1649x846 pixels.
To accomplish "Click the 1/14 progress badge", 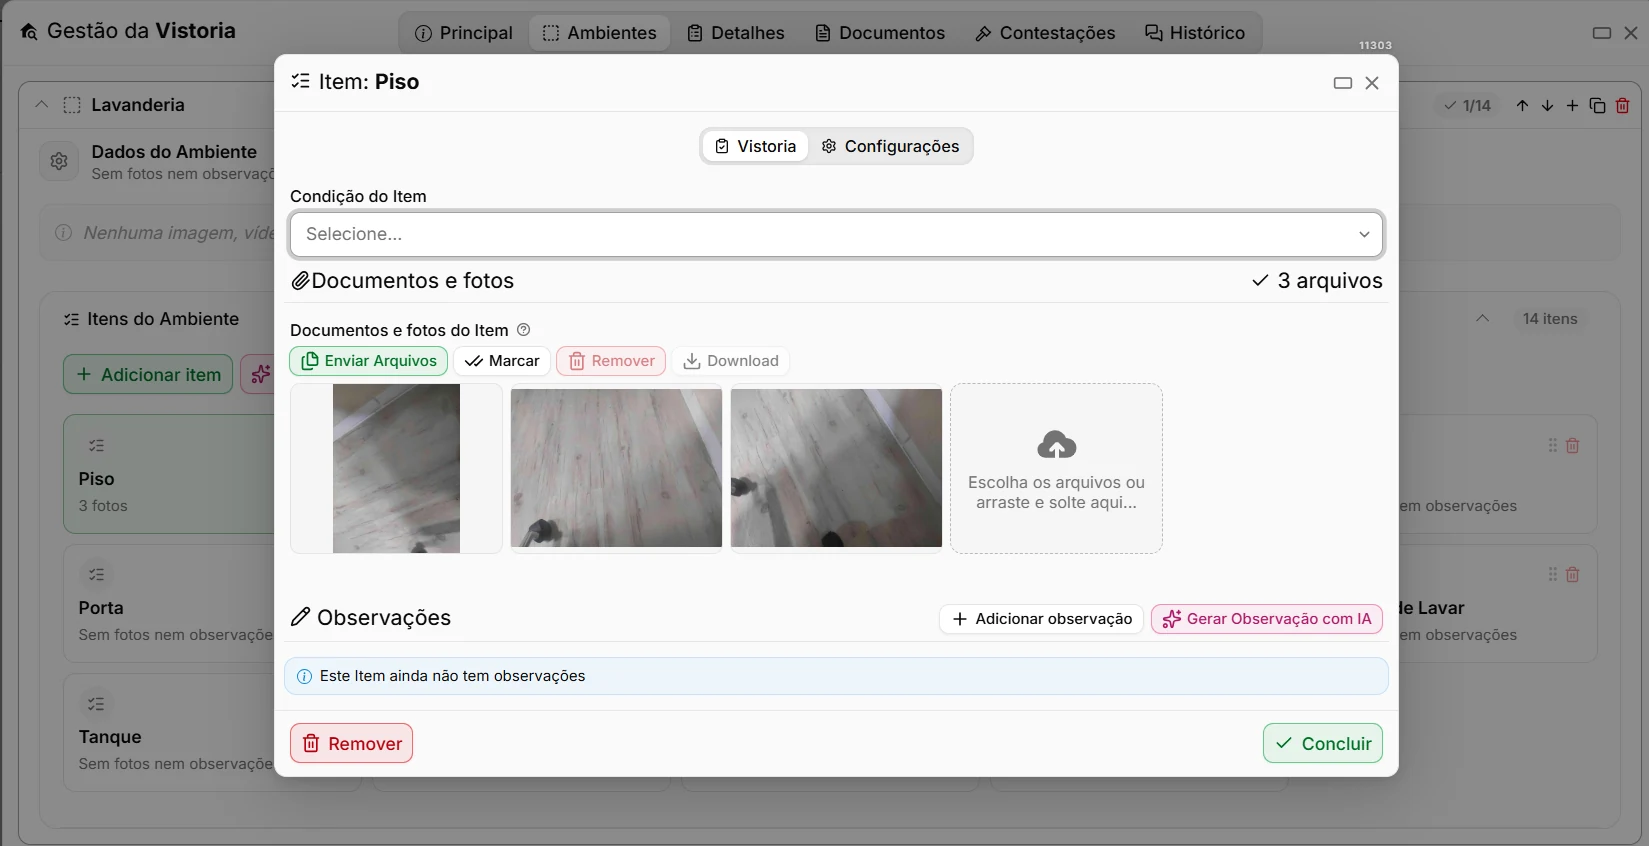I will click(1467, 105).
